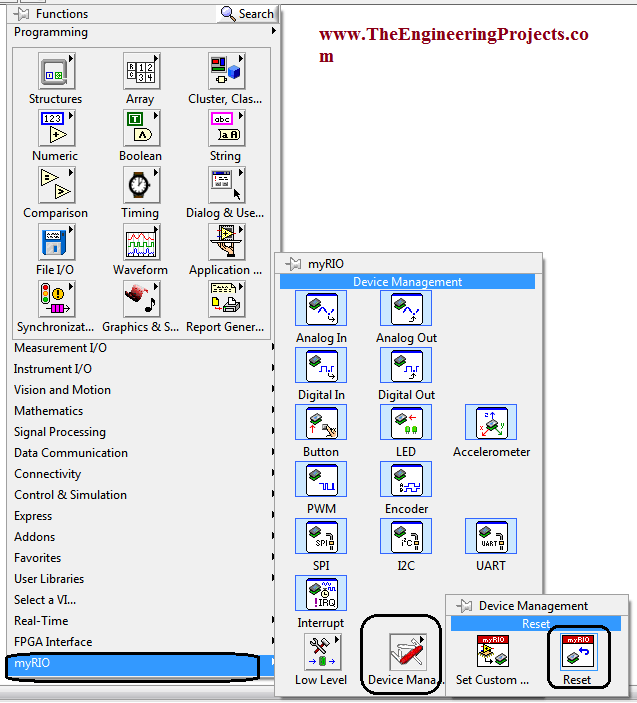Select the PWM VI
The image size is (637, 703).
point(321,479)
